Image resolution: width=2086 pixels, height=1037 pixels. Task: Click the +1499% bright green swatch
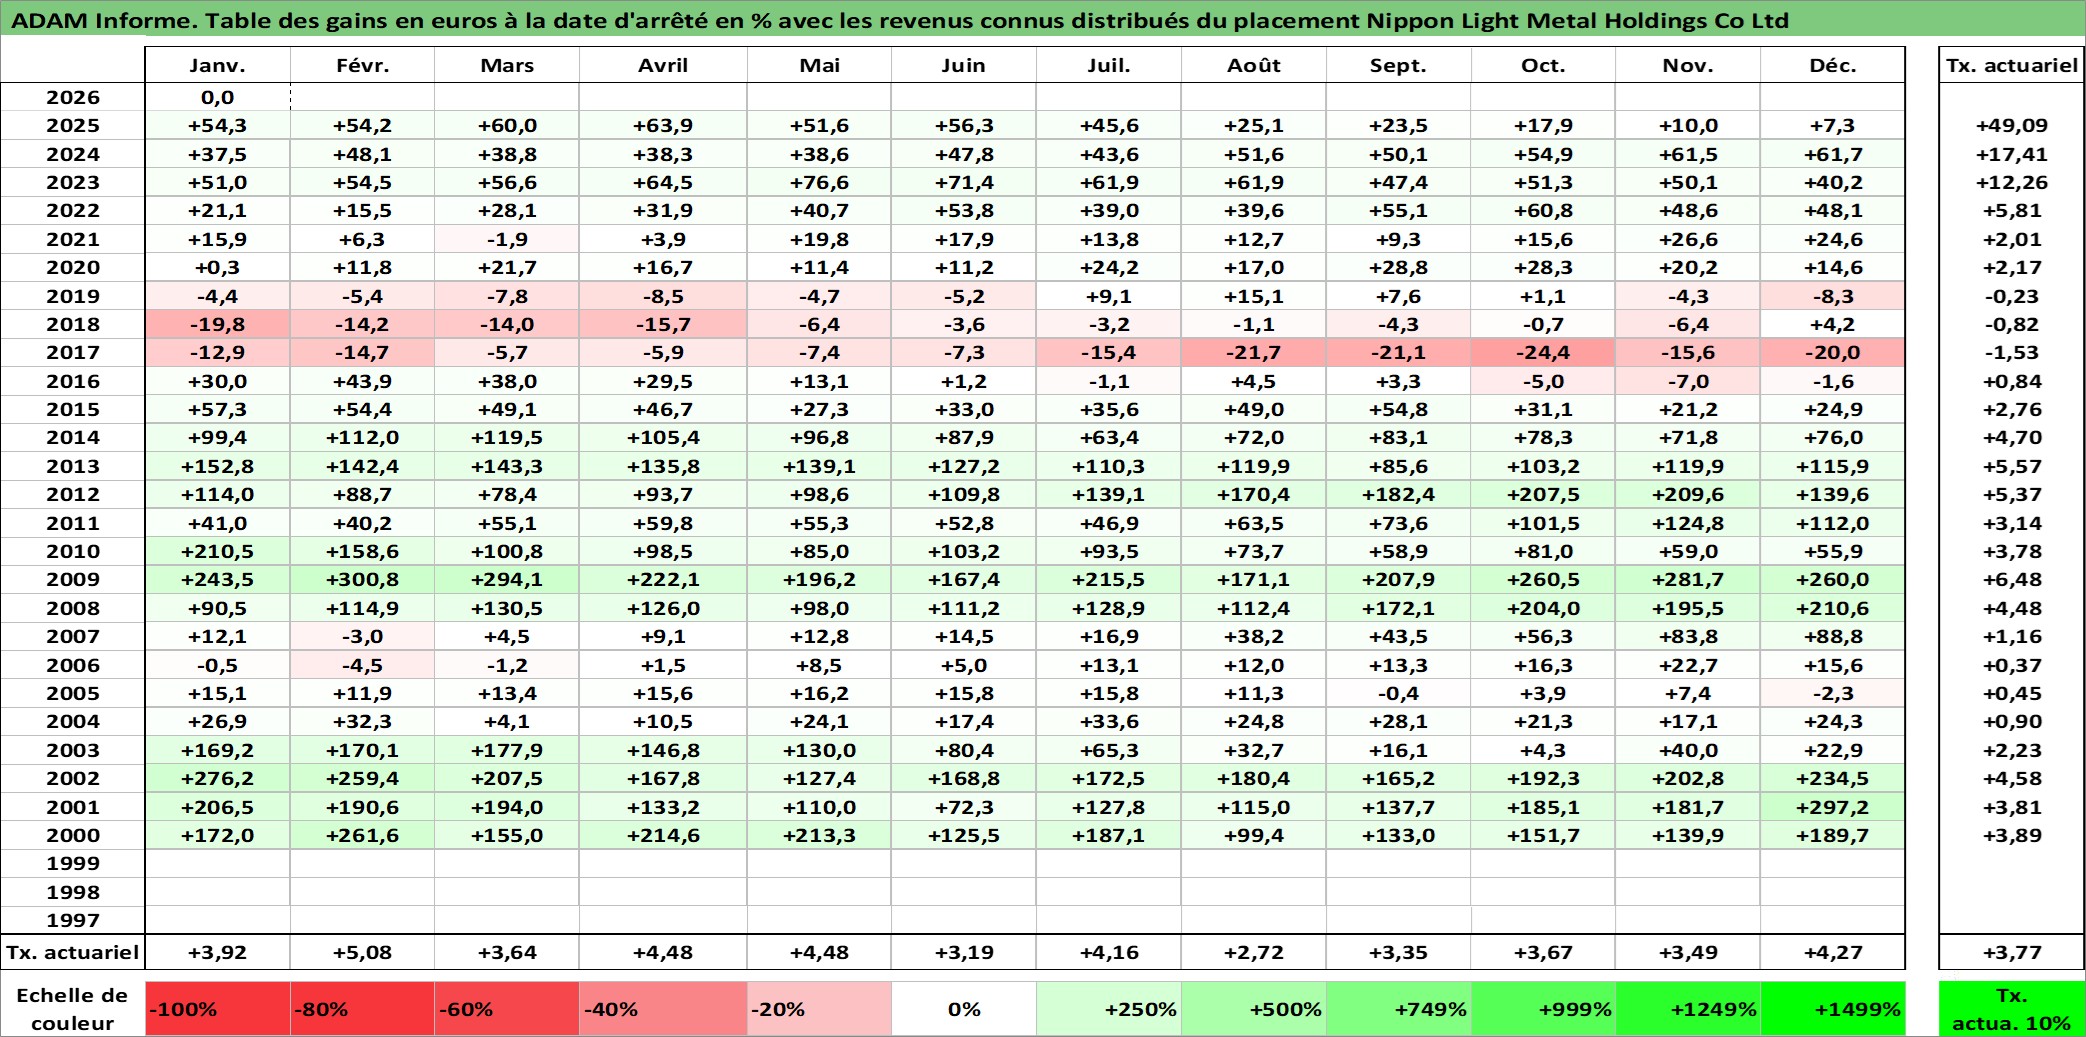[1833, 1009]
